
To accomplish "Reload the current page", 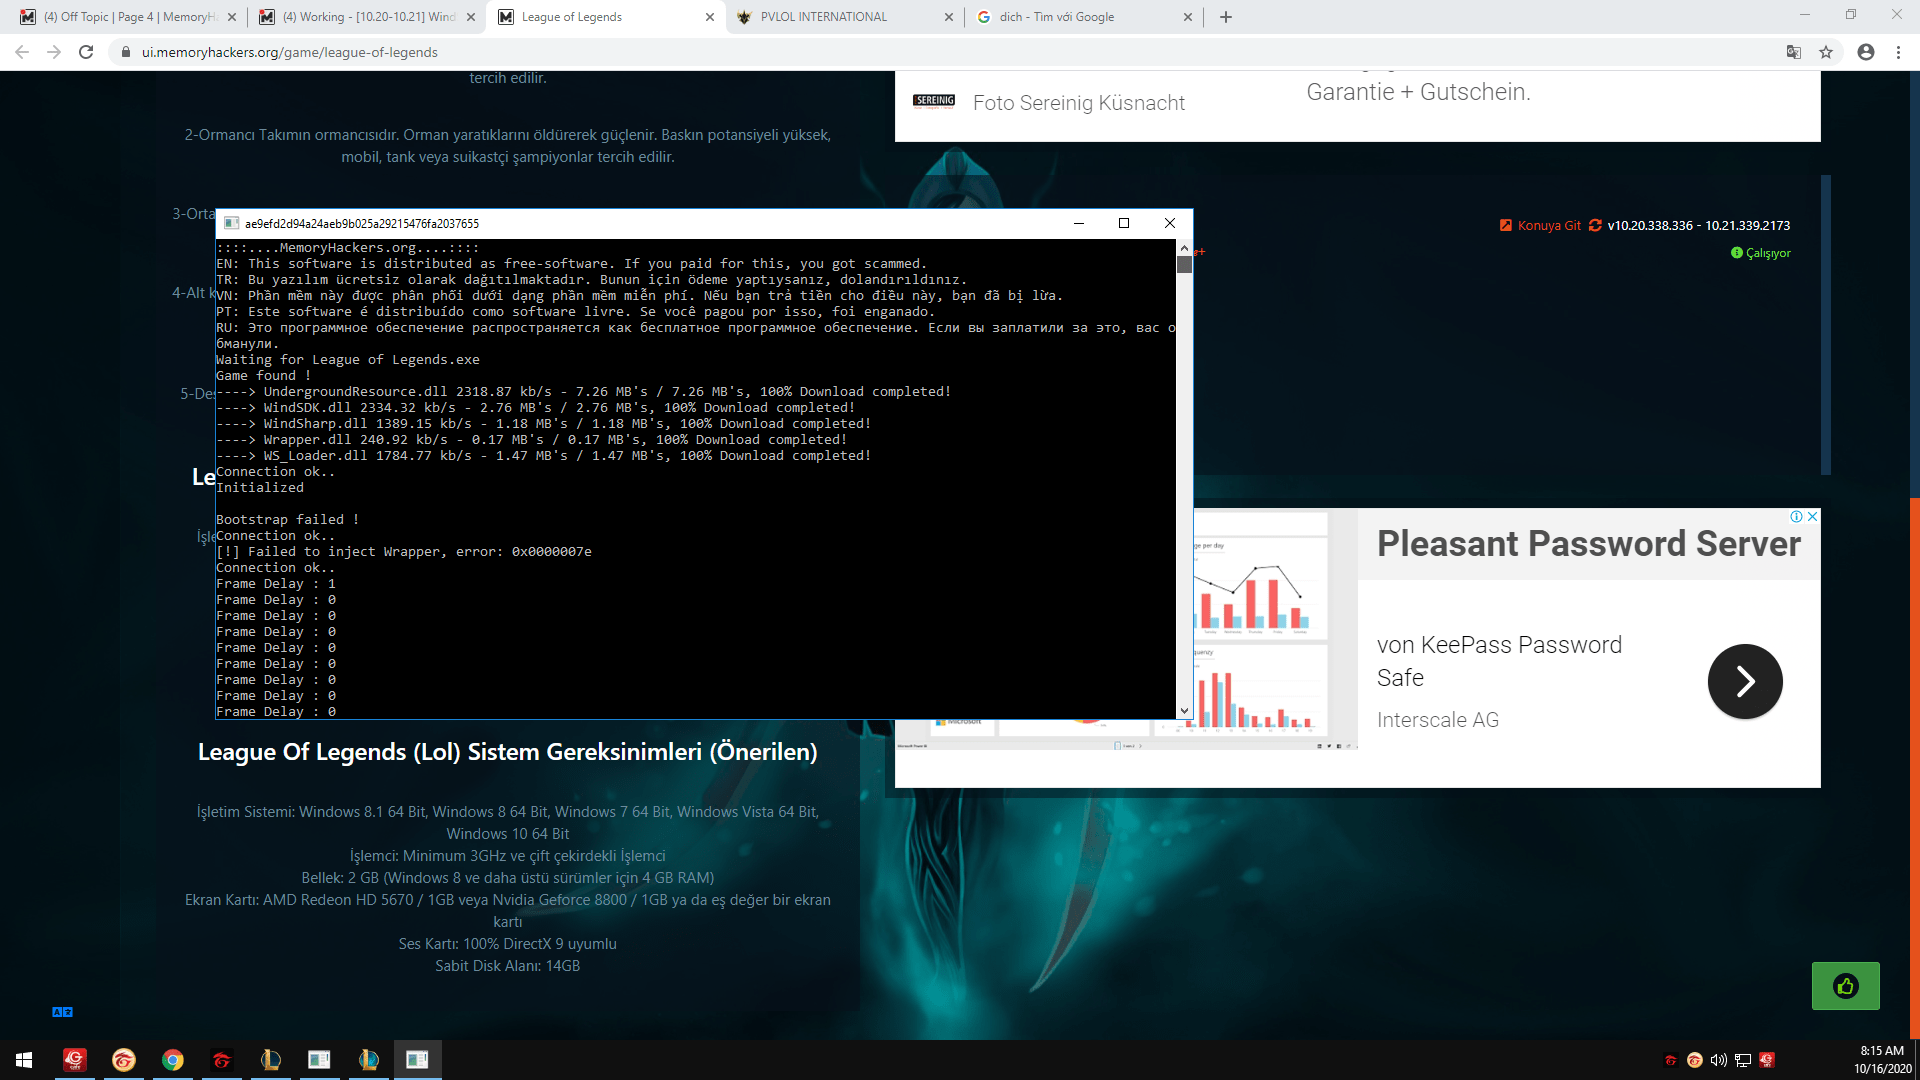I will click(x=86, y=52).
